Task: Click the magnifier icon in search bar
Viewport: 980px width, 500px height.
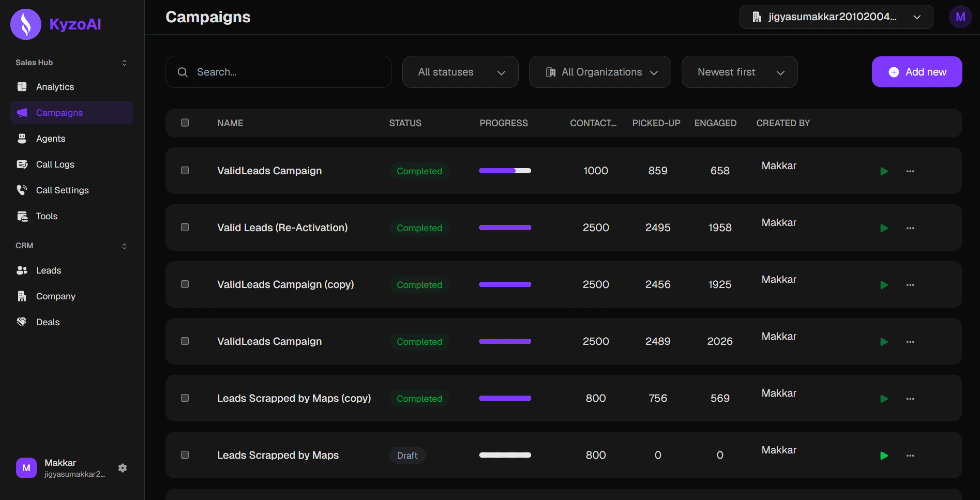Action: pyautogui.click(x=182, y=72)
